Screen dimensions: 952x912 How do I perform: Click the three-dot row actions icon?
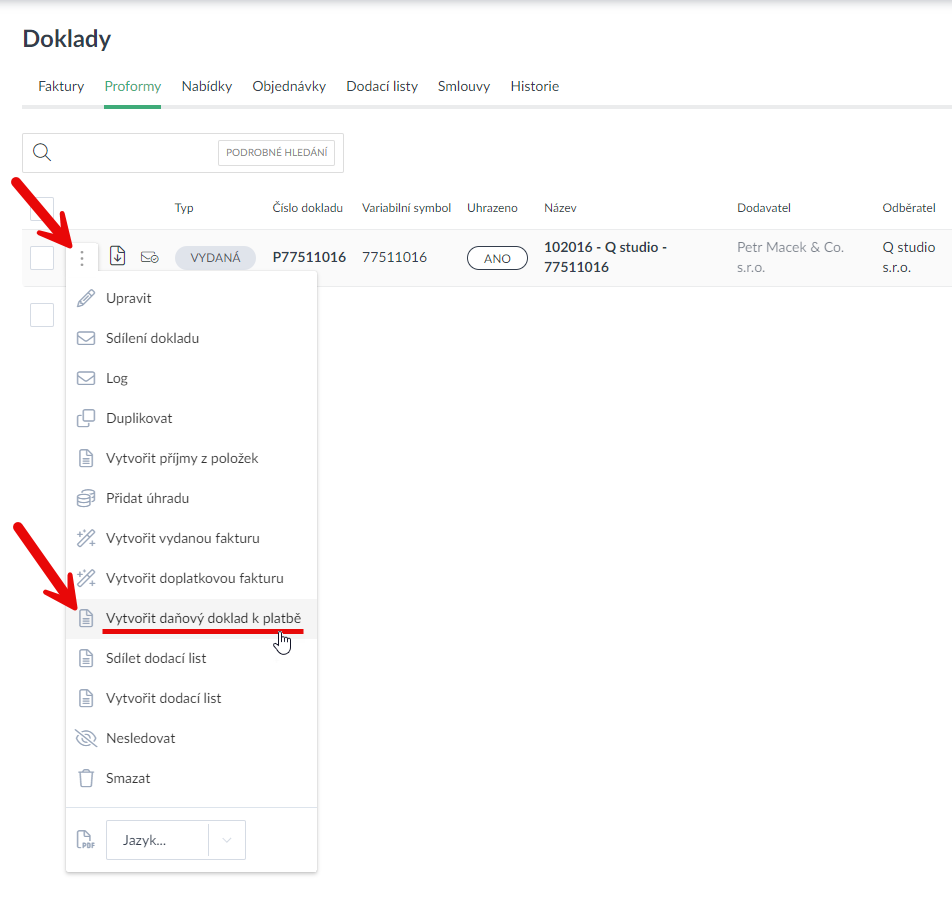coord(82,258)
